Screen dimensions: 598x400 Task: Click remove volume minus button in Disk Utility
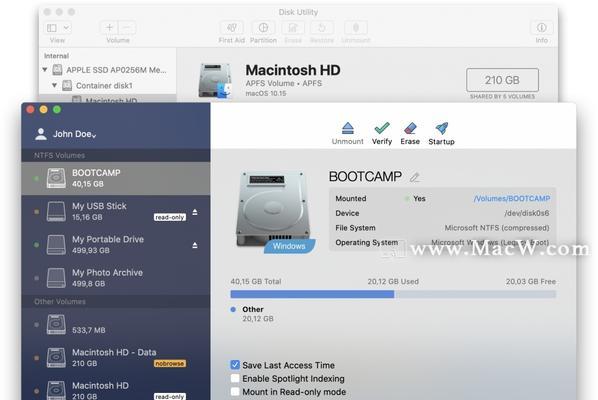(x=127, y=27)
